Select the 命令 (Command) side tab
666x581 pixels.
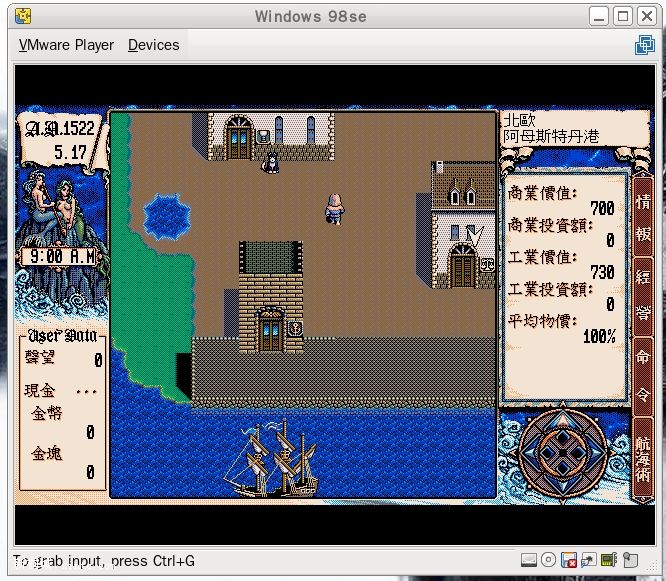[x=643, y=371]
